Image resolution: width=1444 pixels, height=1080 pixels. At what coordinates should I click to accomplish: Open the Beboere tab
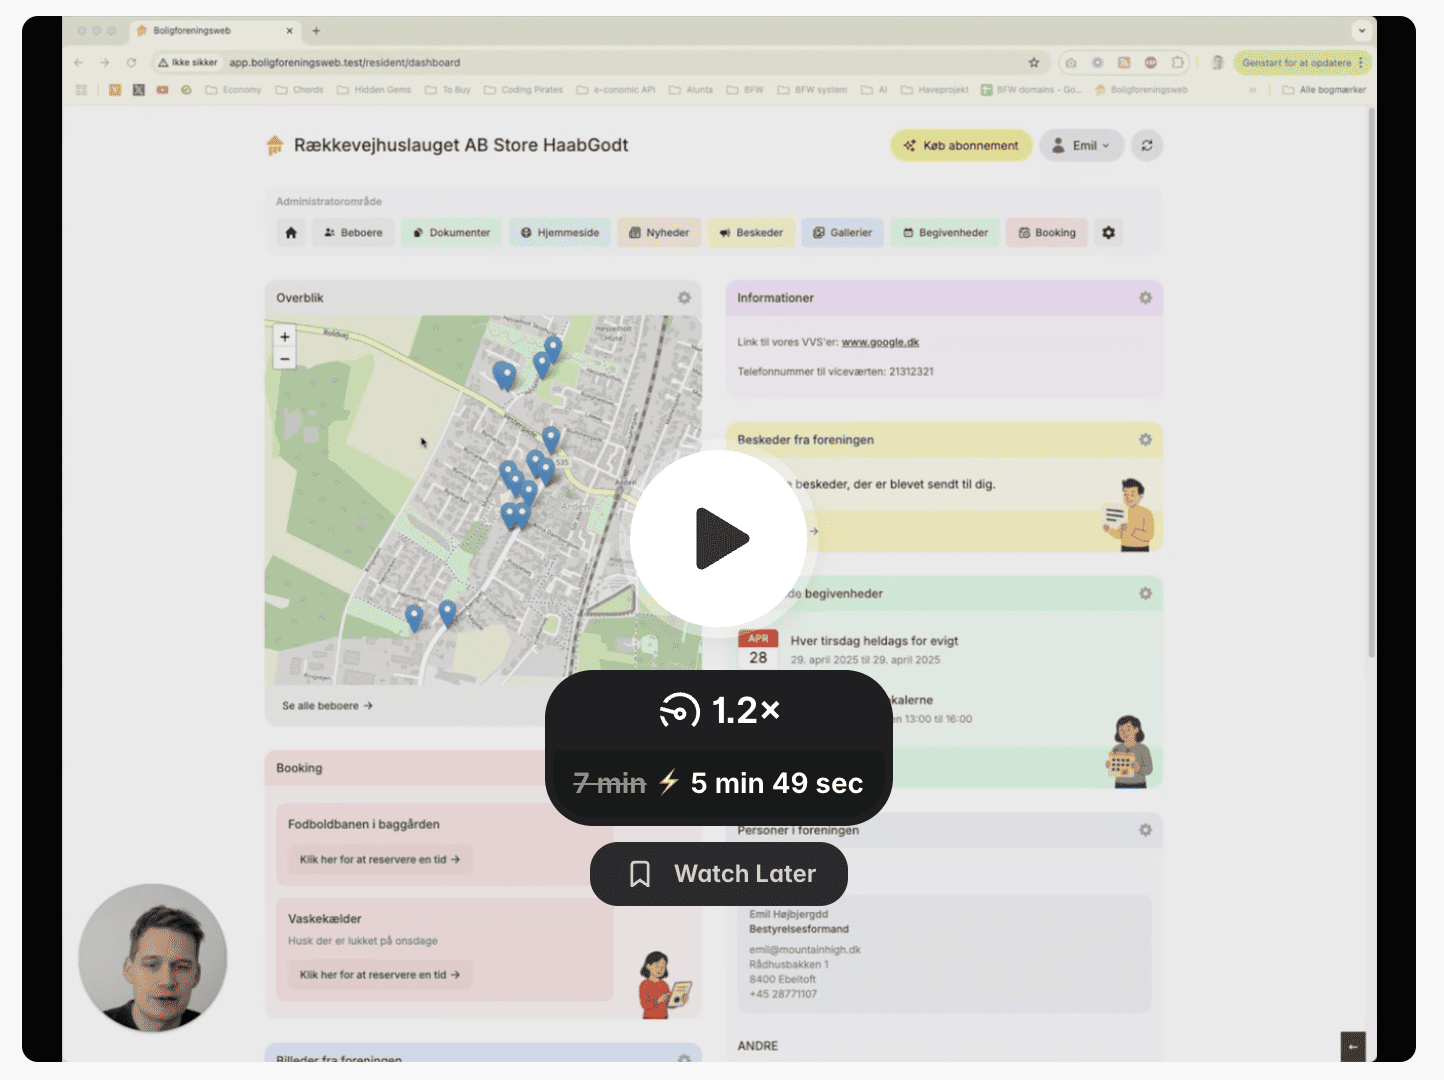coord(353,233)
